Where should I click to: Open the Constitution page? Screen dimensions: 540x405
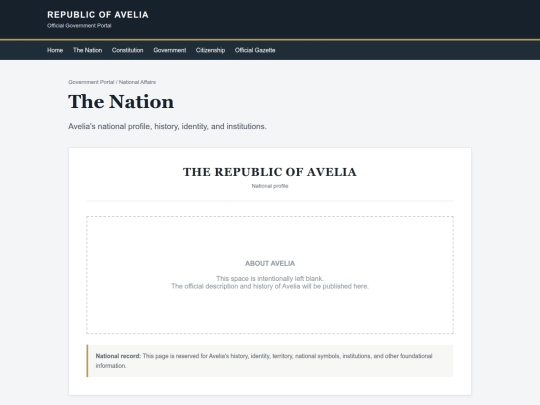pyautogui.click(x=127, y=50)
